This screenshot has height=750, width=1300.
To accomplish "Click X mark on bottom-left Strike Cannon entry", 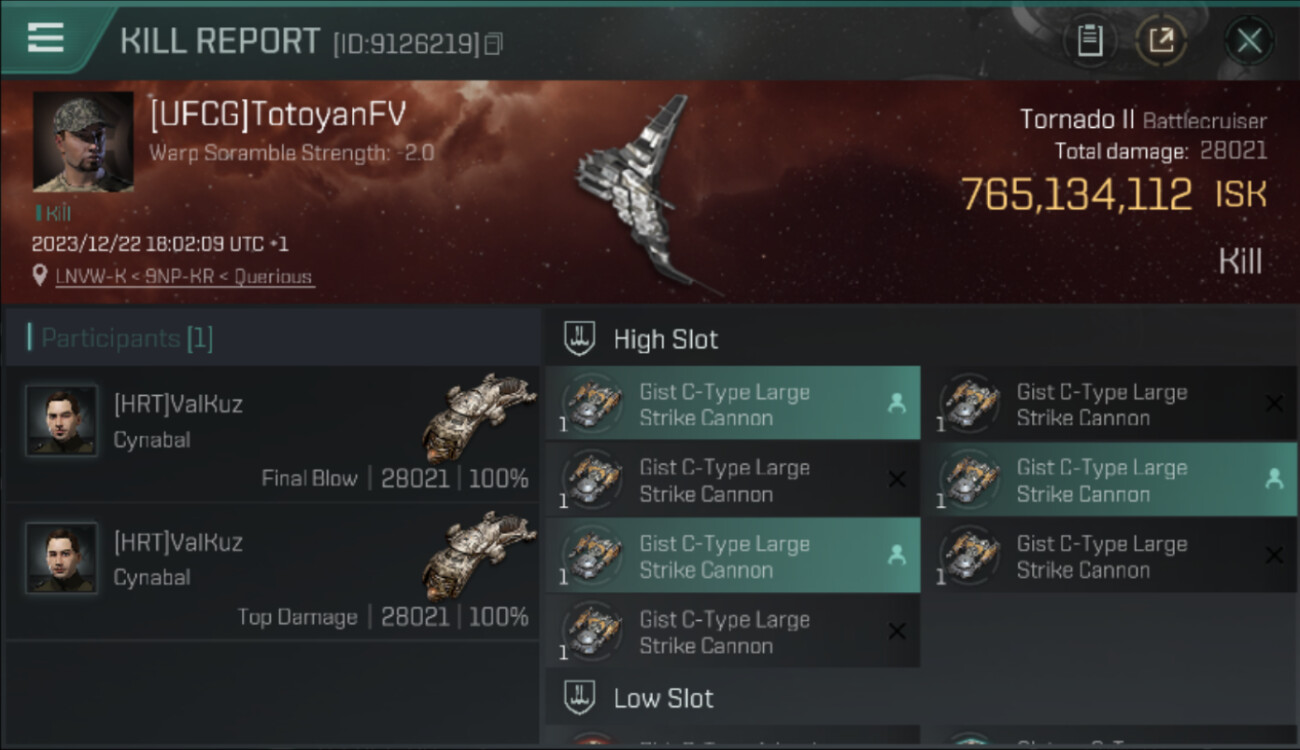I will pos(897,631).
